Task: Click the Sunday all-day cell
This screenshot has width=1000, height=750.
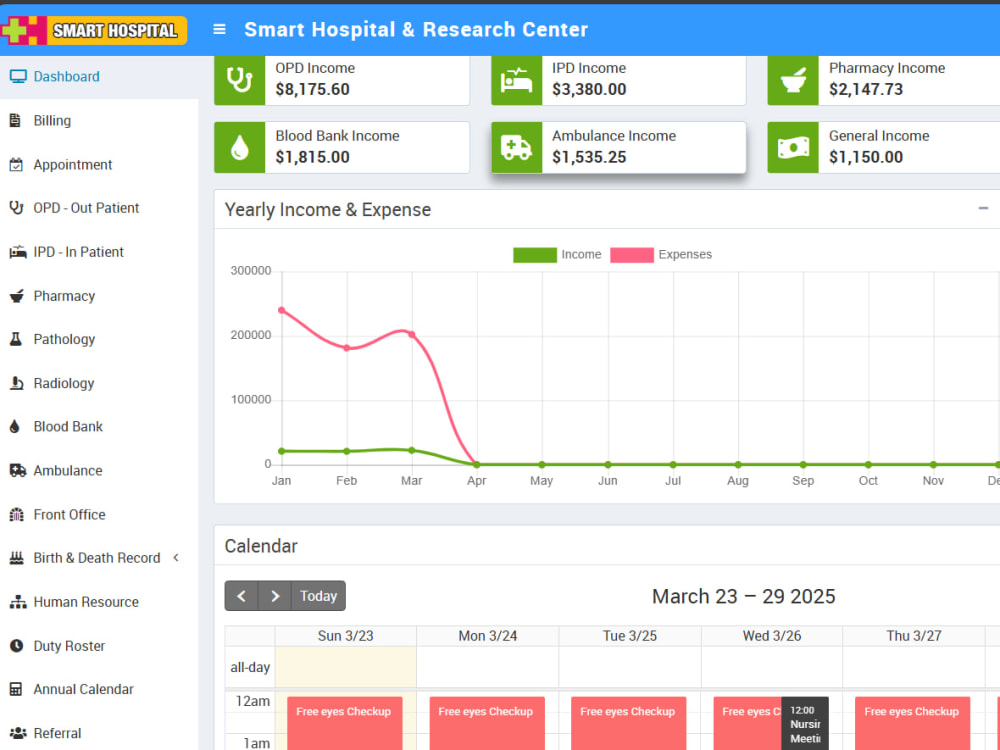Action: pyautogui.click(x=346, y=667)
